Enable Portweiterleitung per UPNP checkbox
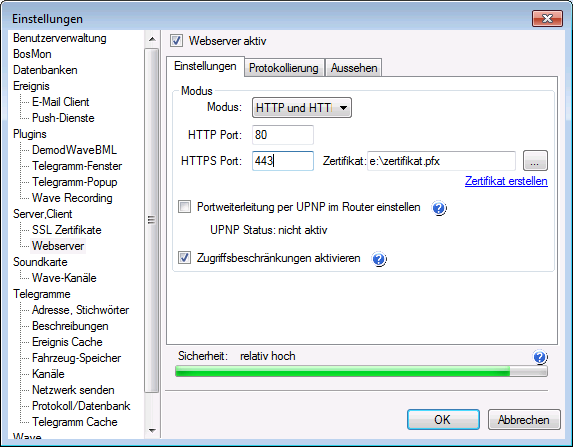 click(184, 207)
